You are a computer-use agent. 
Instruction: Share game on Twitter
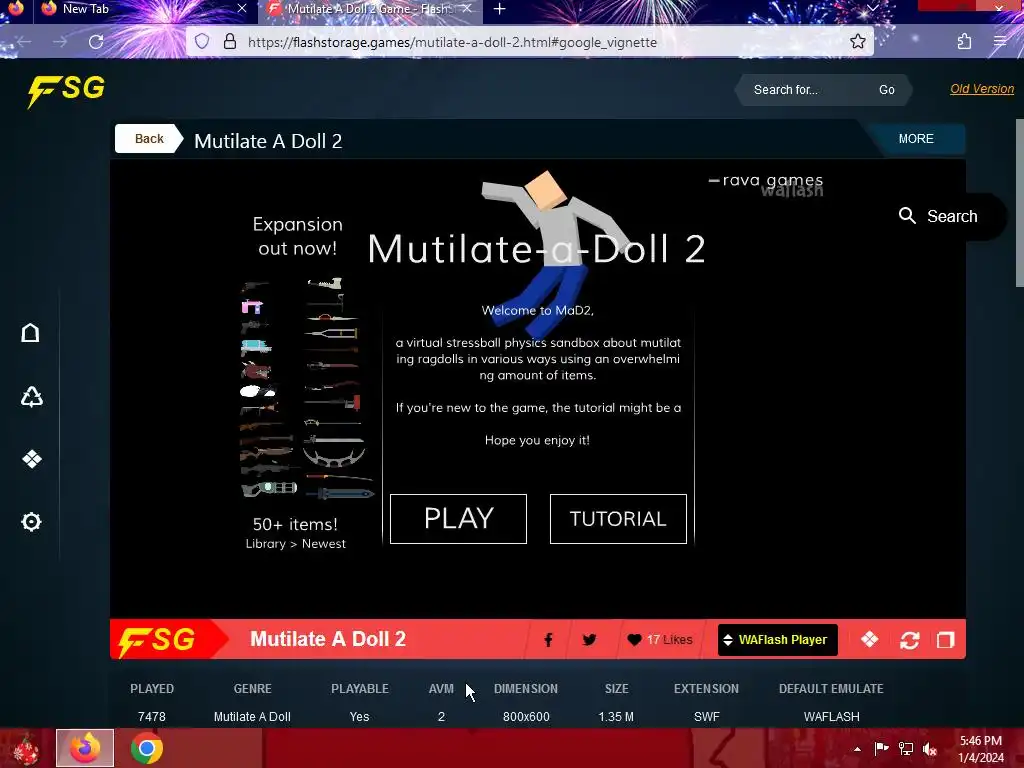point(589,640)
